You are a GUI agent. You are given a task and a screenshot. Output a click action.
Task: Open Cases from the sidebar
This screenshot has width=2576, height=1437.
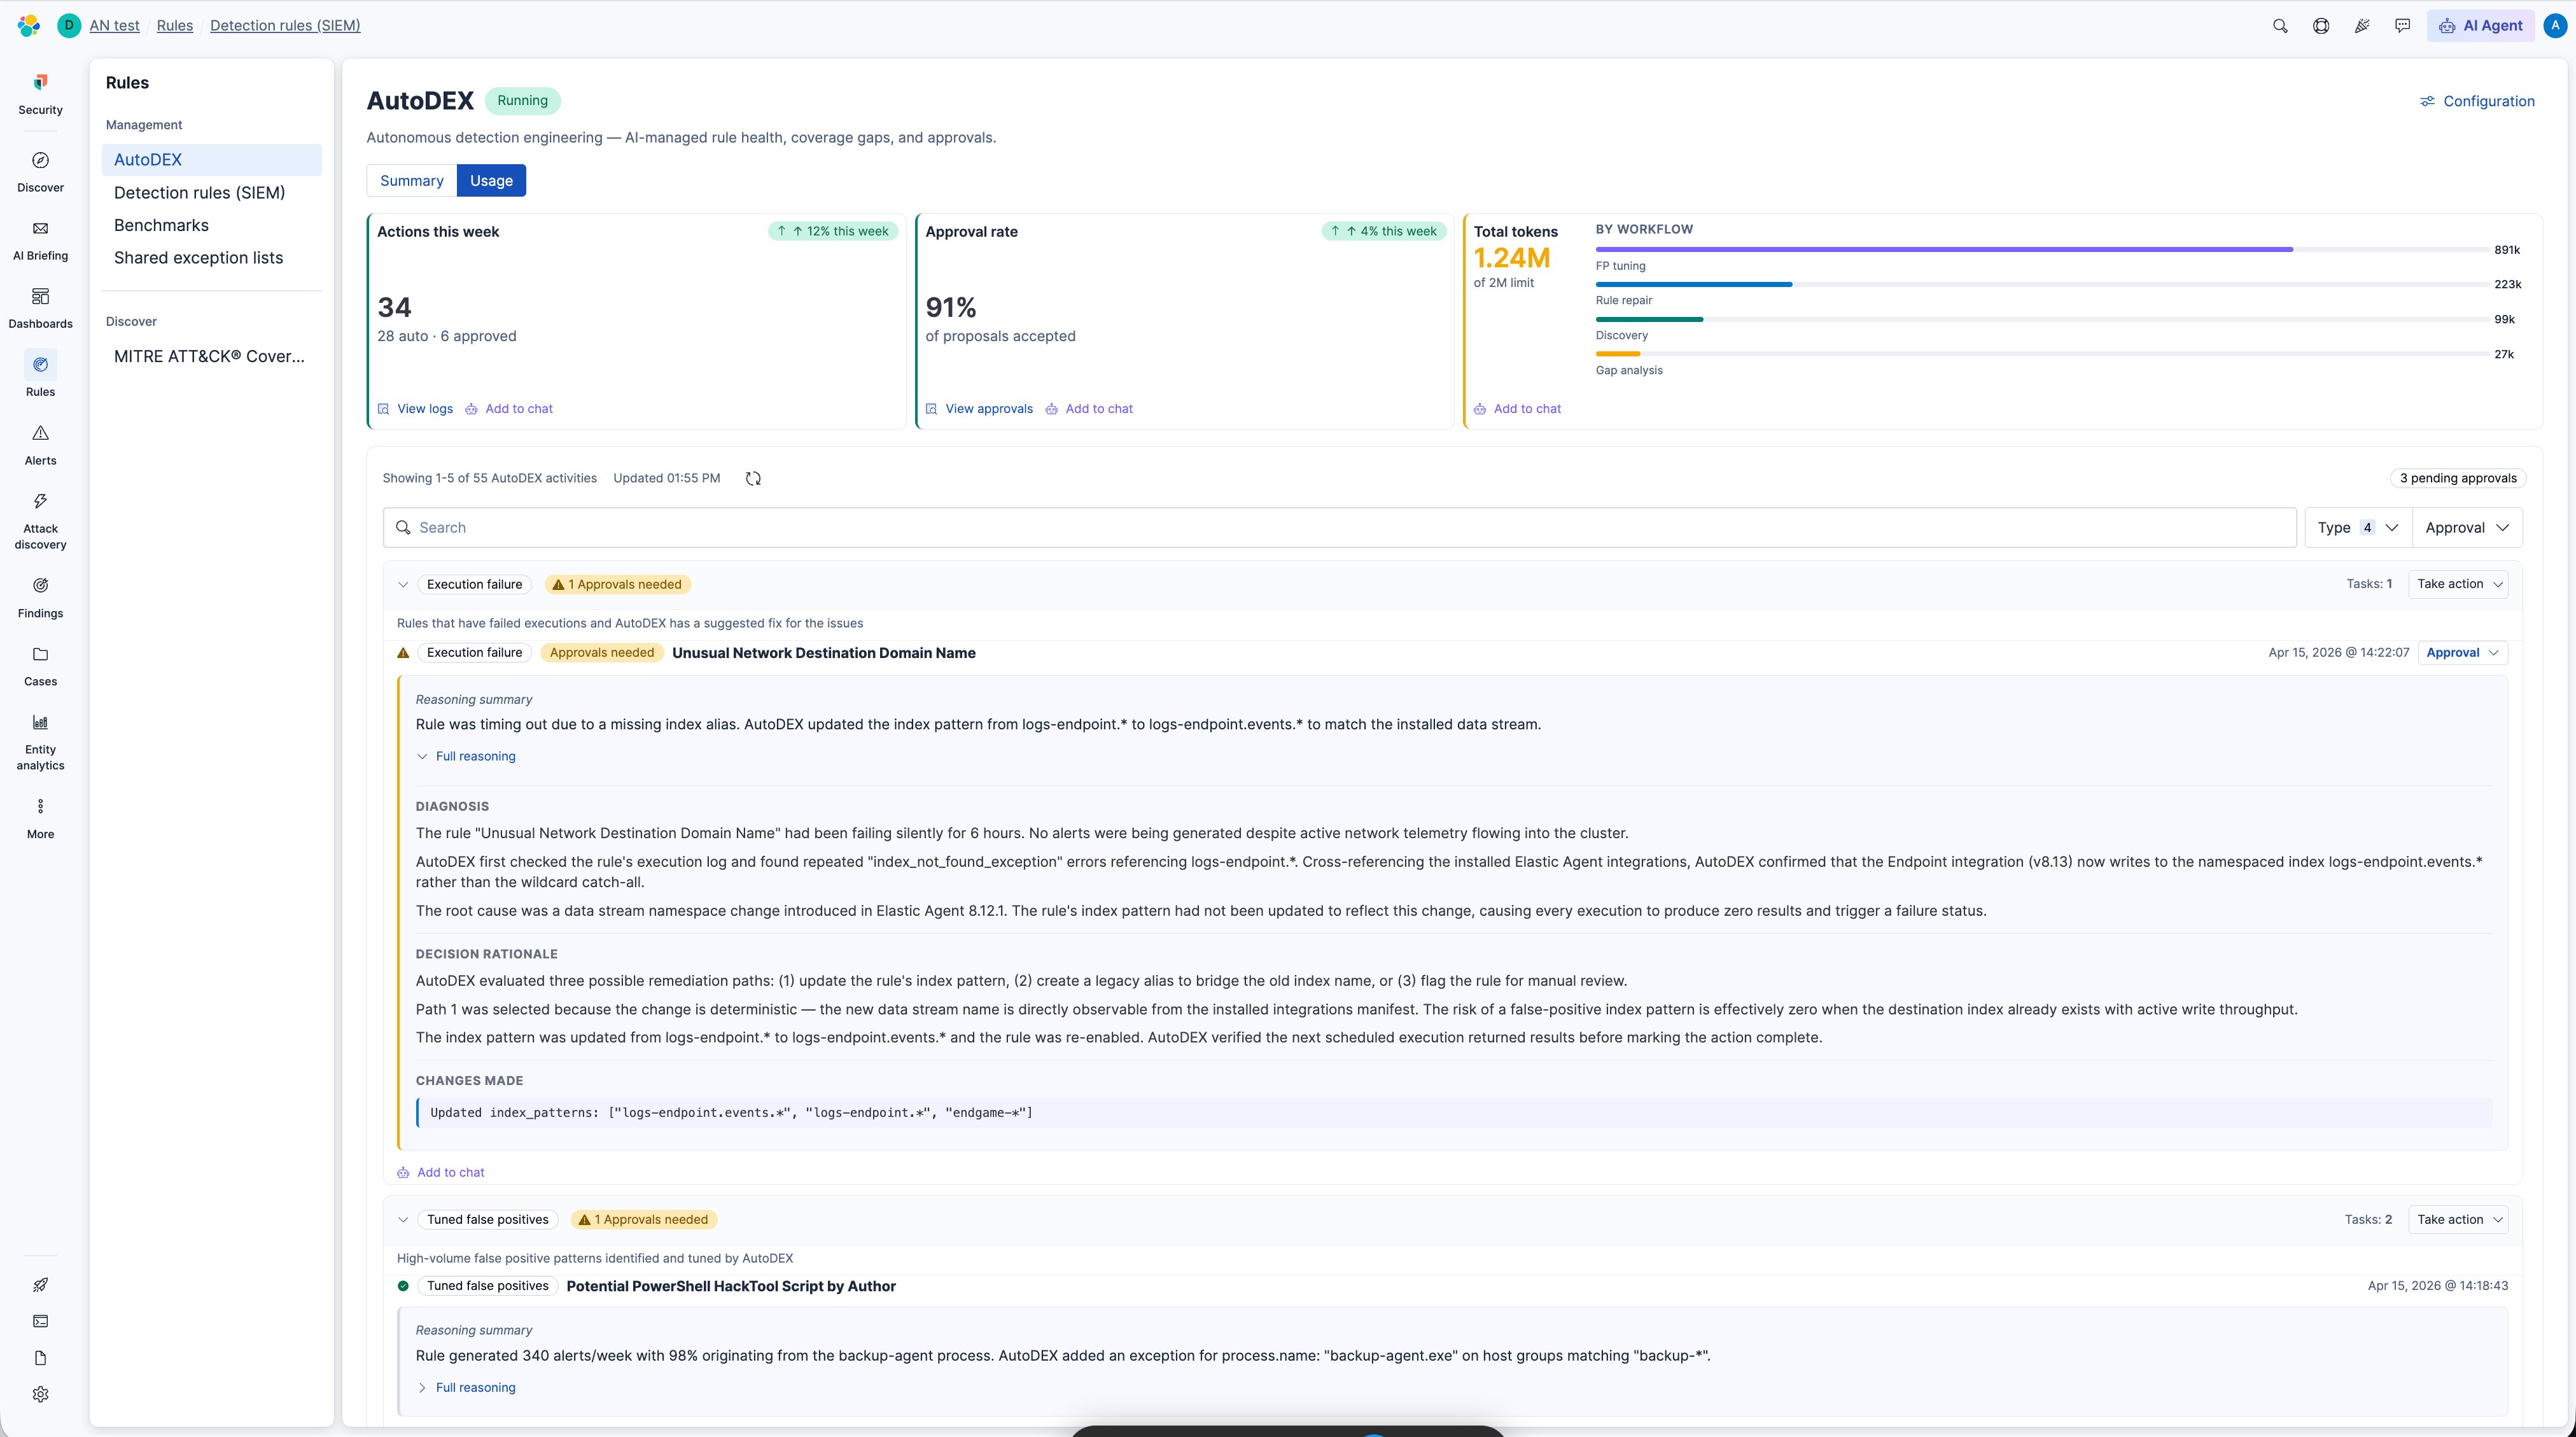click(x=40, y=666)
